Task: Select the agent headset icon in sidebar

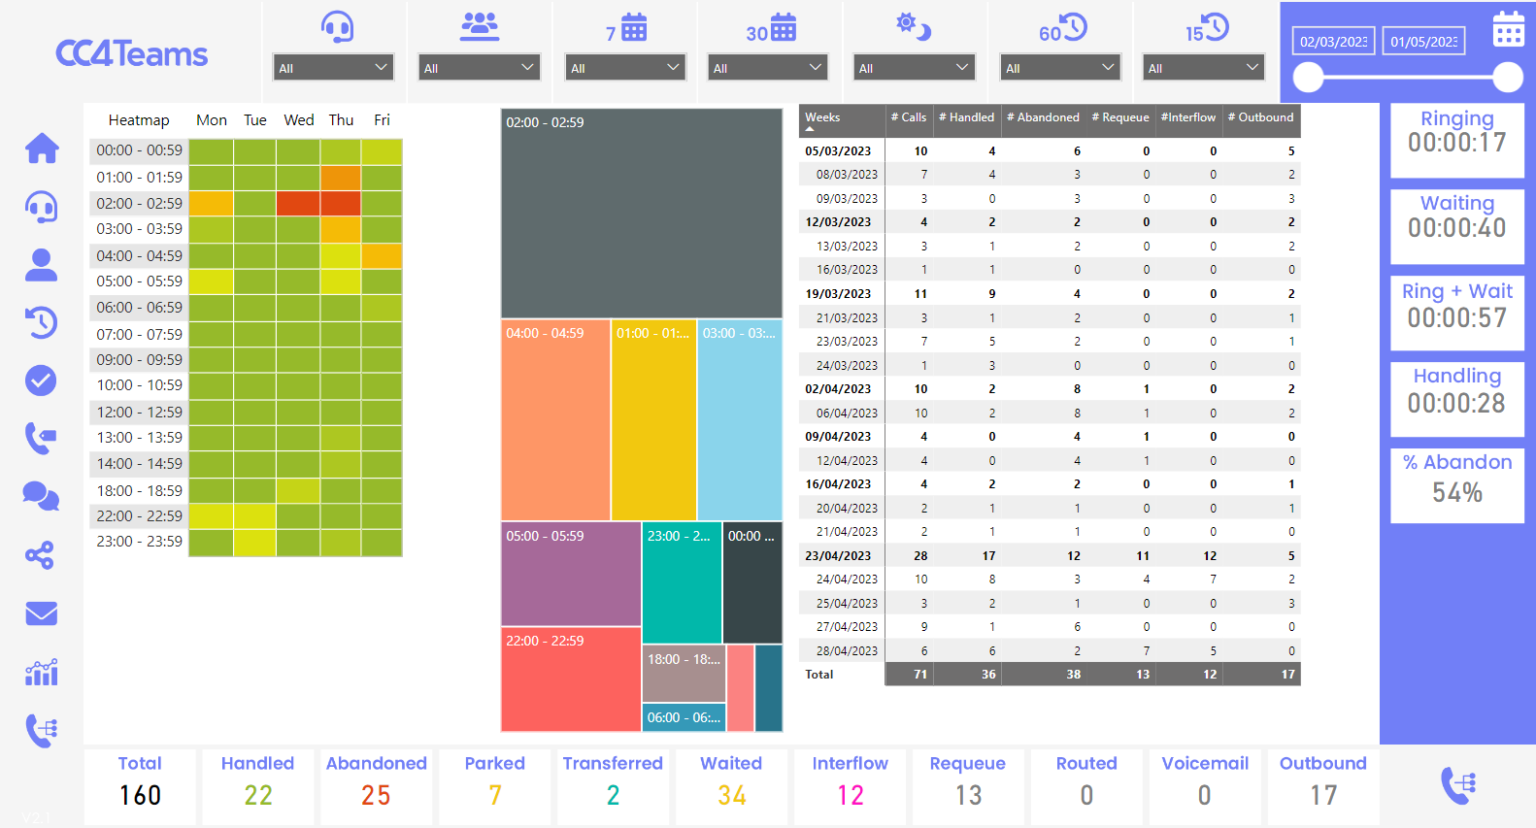Action: pyautogui.click(x=40, y=207)
